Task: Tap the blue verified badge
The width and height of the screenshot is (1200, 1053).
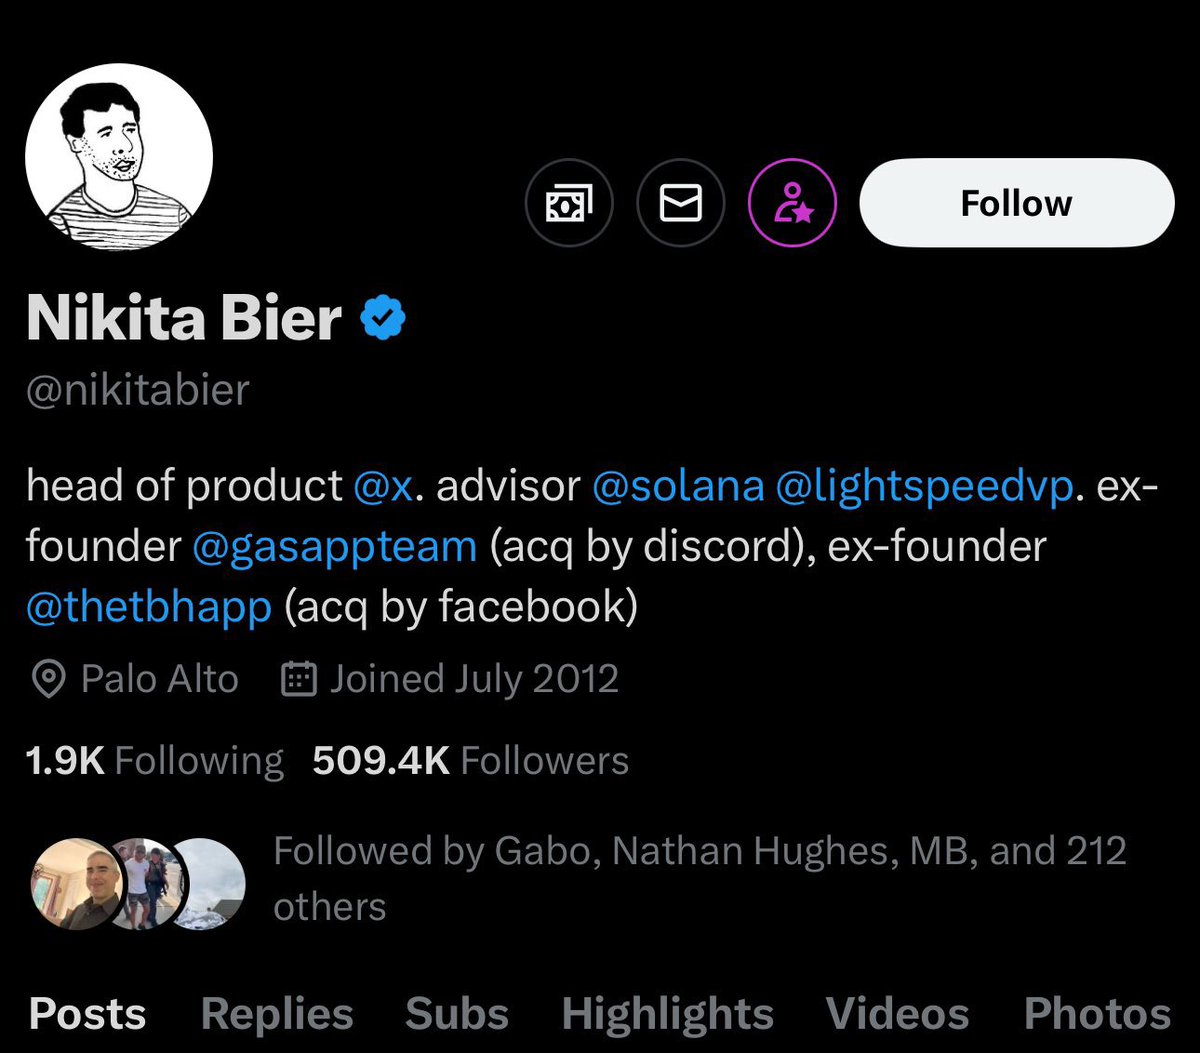Action: [x=382, y=318]
